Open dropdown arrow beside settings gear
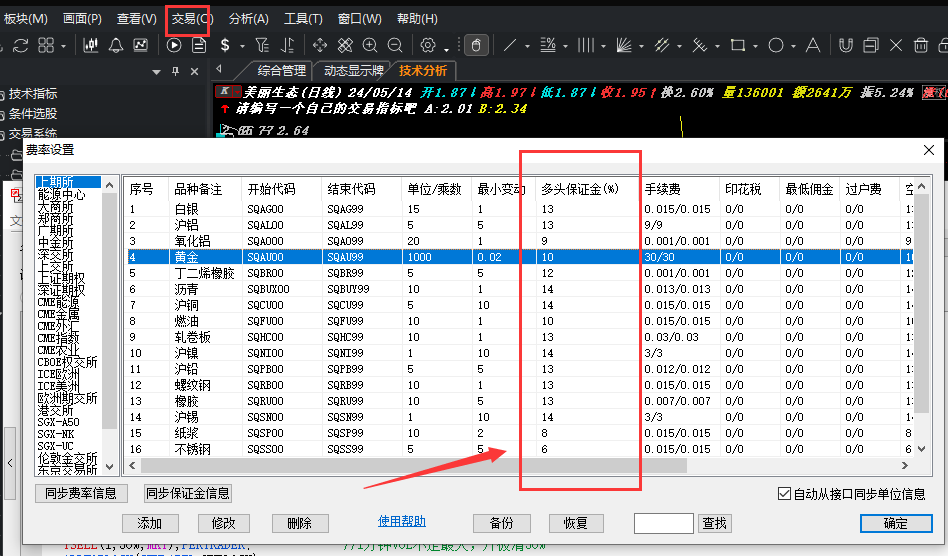 [446, 48]
